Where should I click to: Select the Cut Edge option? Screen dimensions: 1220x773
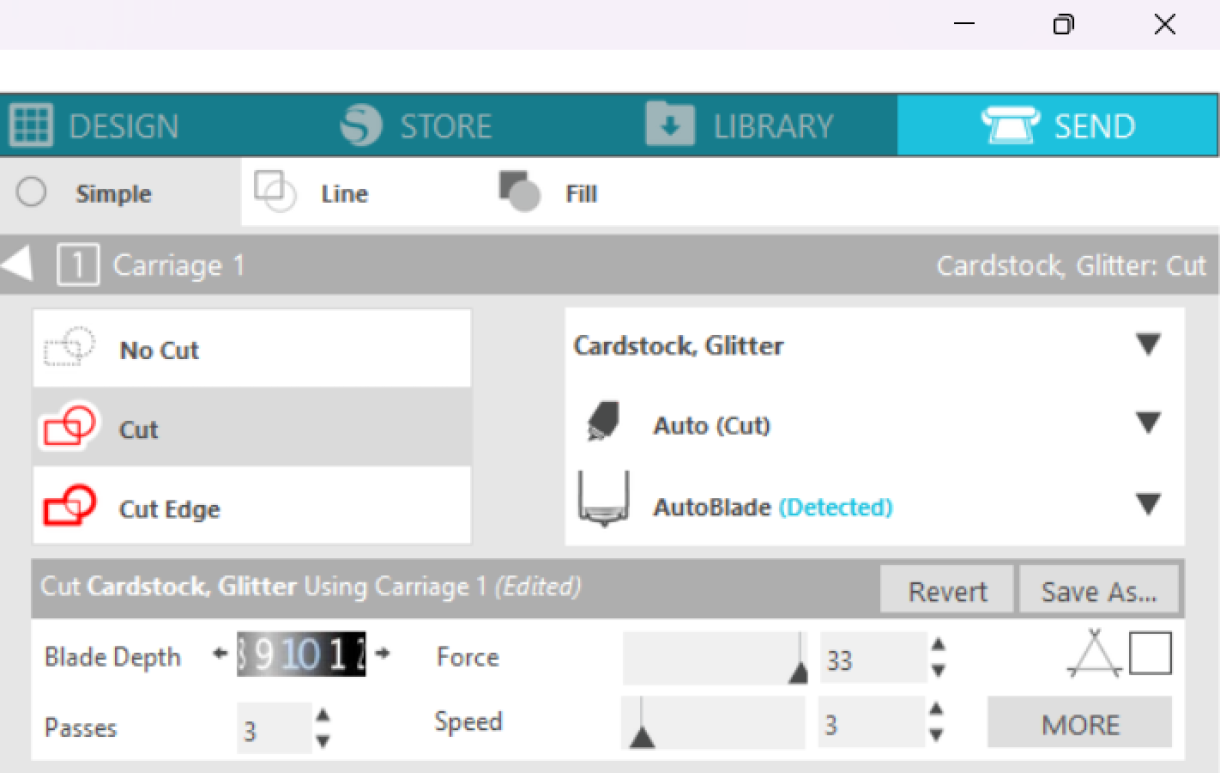pos(252,507)
